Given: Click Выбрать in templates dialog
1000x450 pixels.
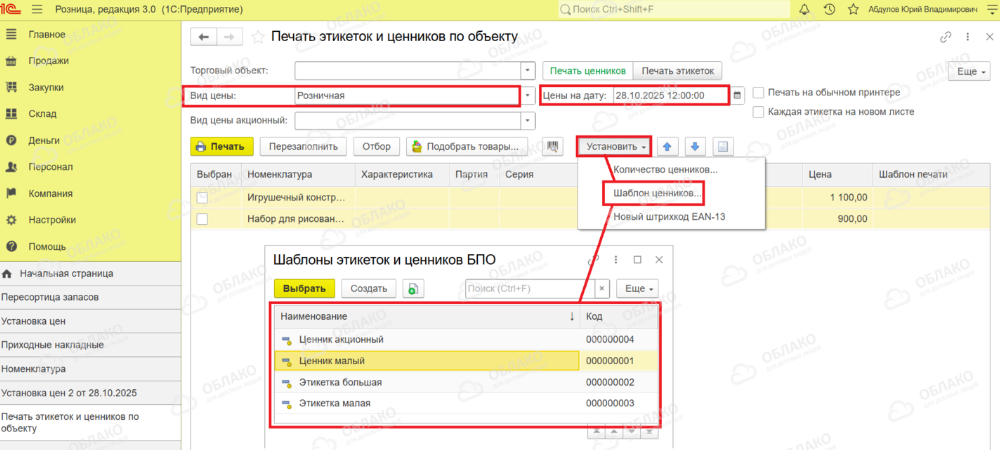Looking at the screenshot, I should (304, 288).
